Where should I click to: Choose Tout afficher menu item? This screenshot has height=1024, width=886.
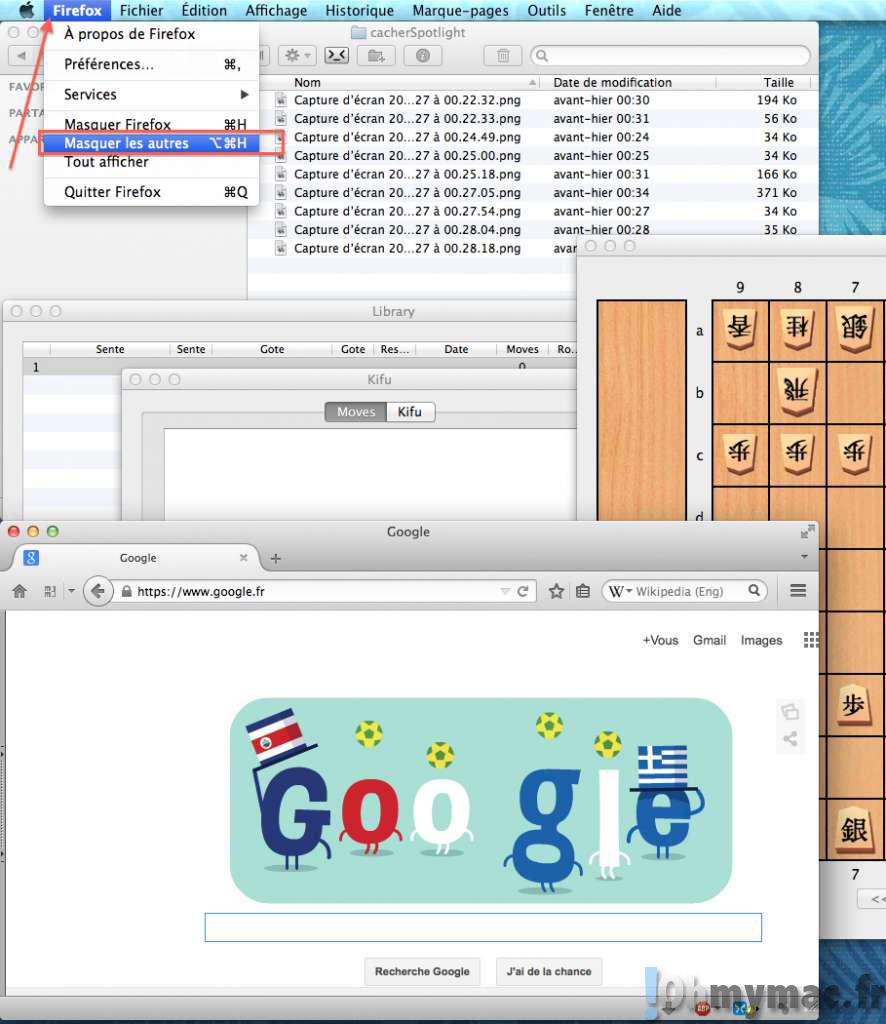click(151, 162)
